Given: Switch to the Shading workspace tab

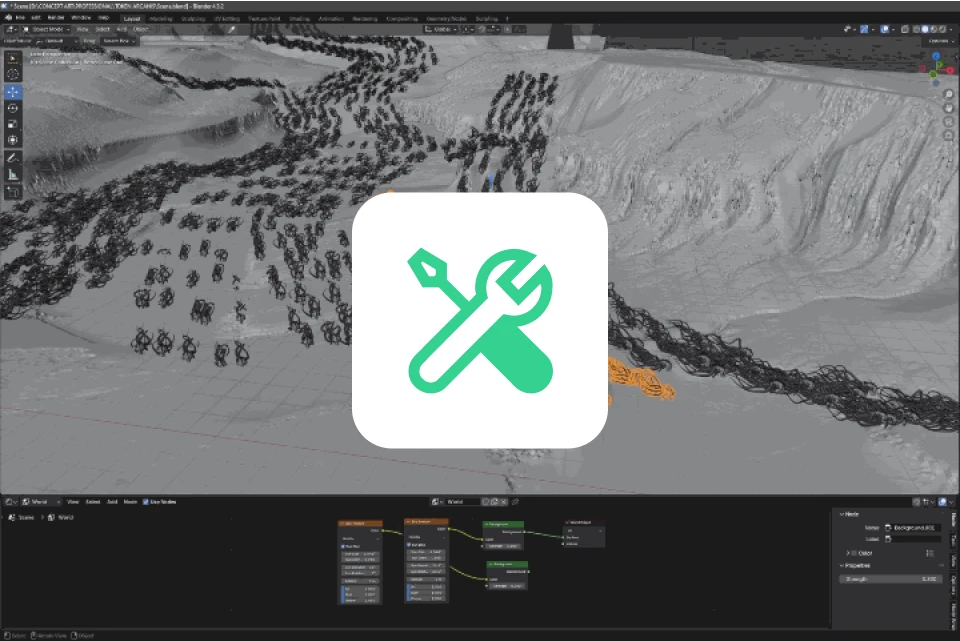Looking at the screenshot, I should coord(299,18).
